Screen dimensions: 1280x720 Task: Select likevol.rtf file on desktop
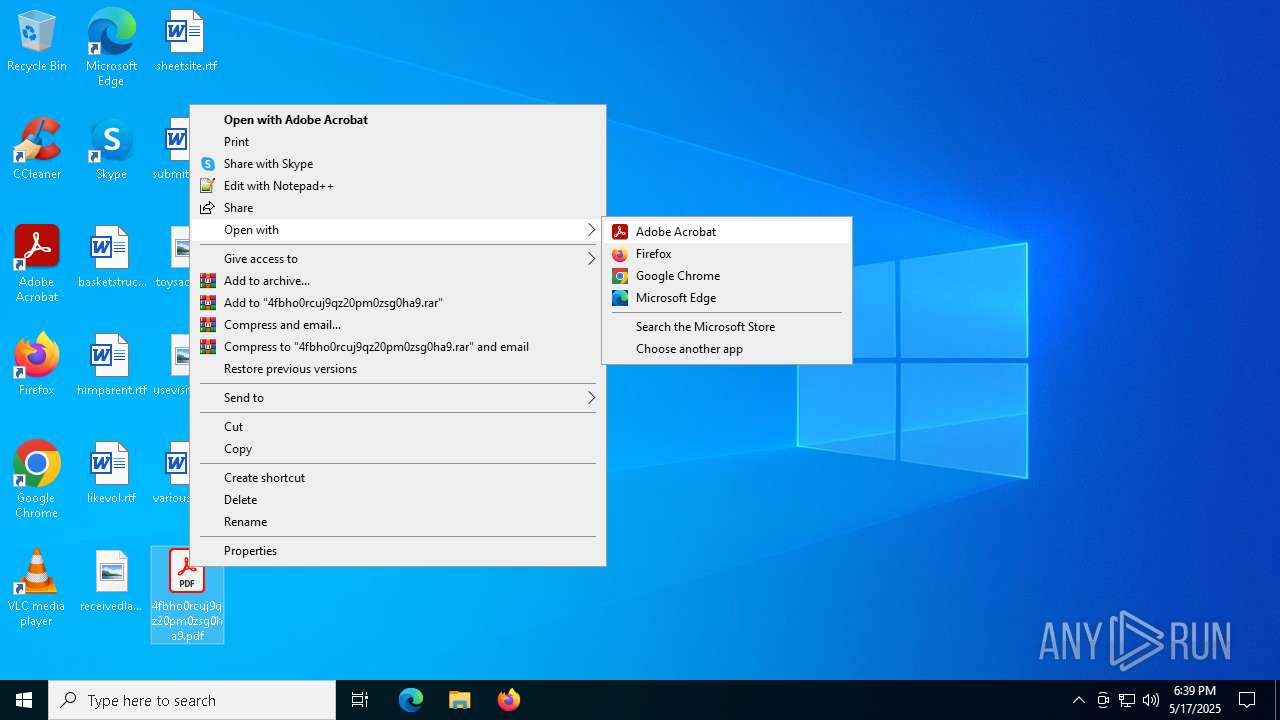pos(111,473)
